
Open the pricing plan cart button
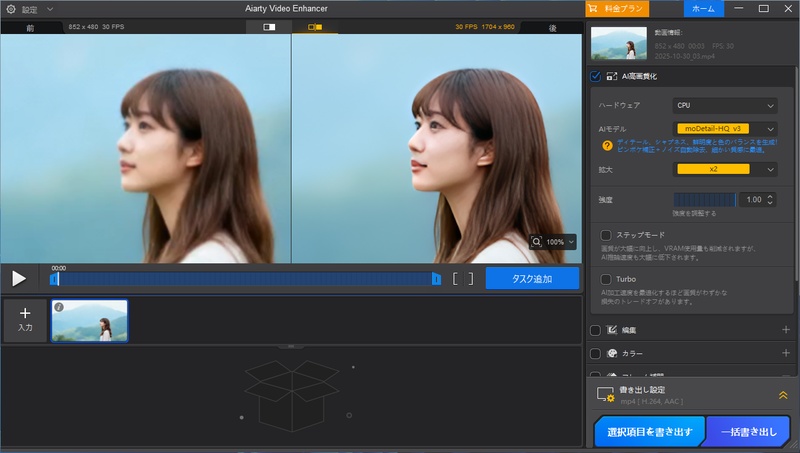pyautogui.click(x=617, y=9)
